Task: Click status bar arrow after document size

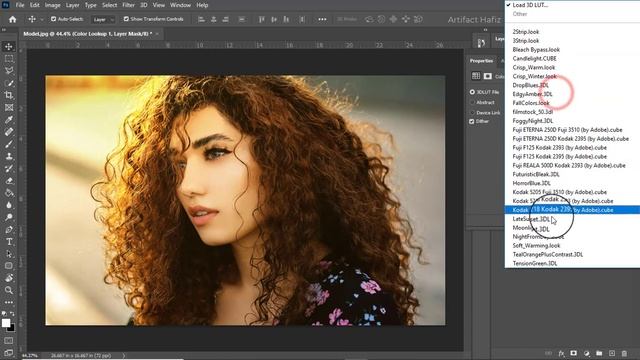Action: pos(124,356)
